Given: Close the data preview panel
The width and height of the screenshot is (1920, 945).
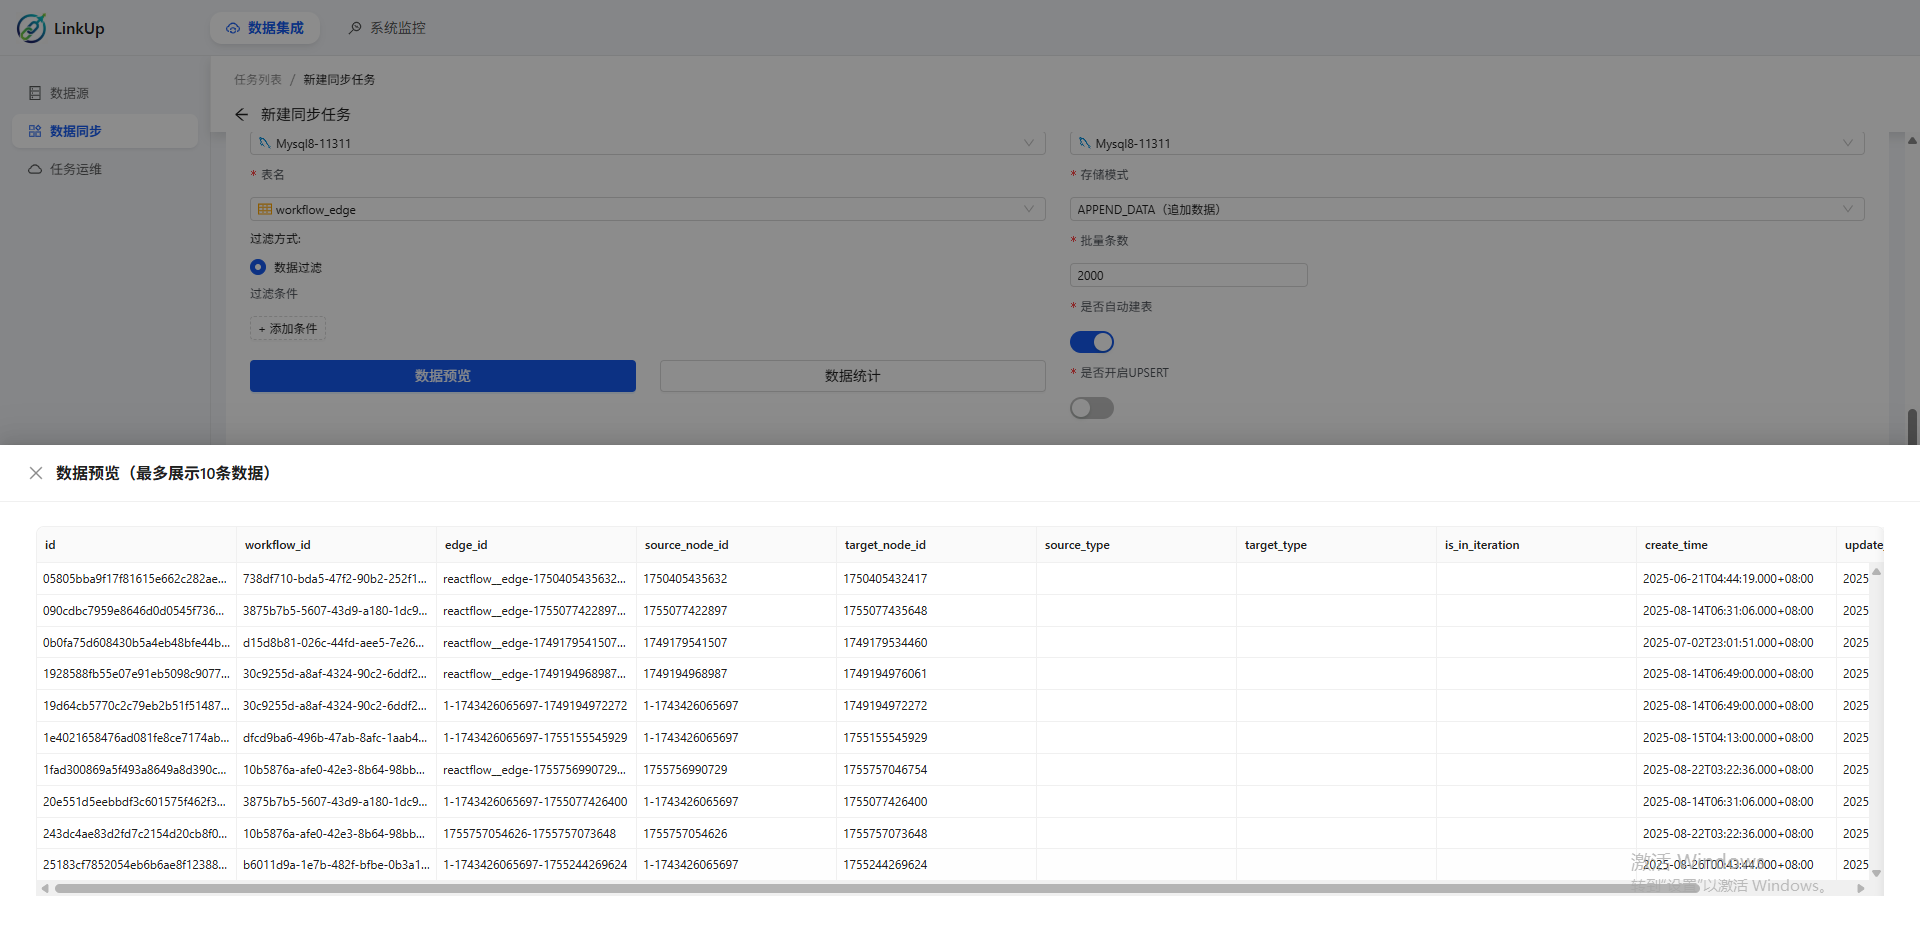Looking at the screenshot, I should point(36,473).
